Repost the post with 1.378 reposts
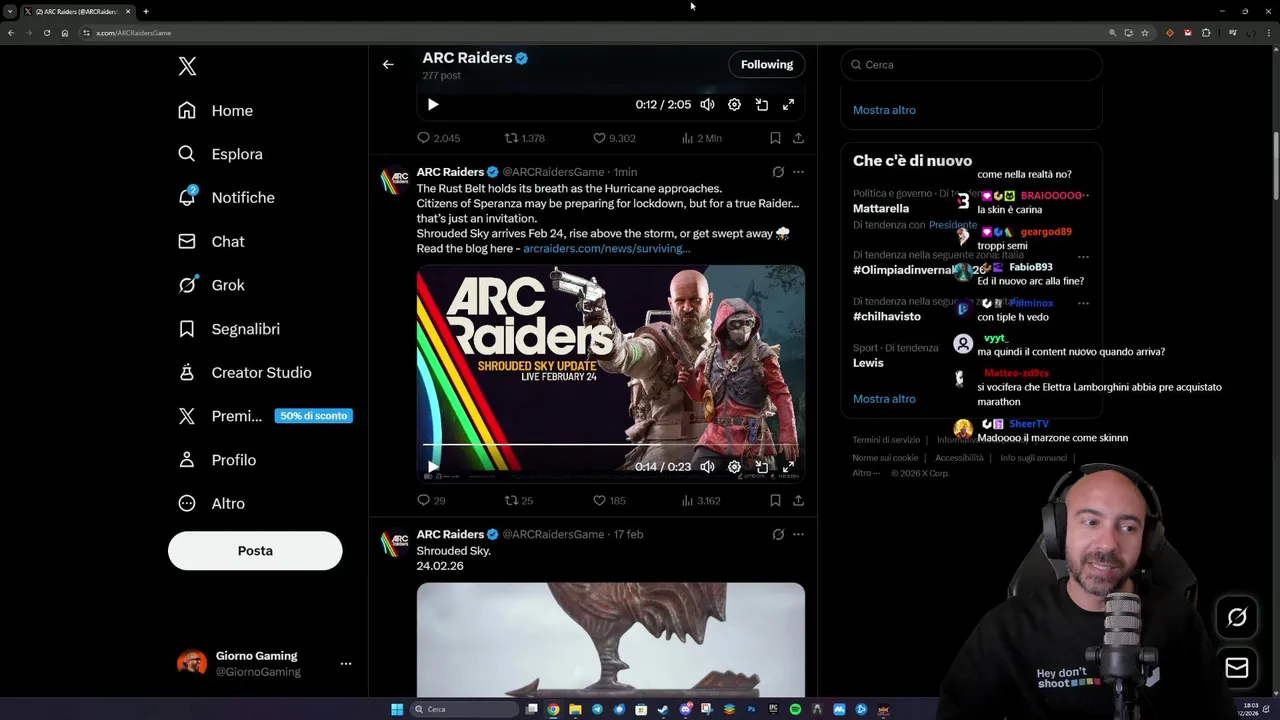1280x720 pixels. [525, 138]
